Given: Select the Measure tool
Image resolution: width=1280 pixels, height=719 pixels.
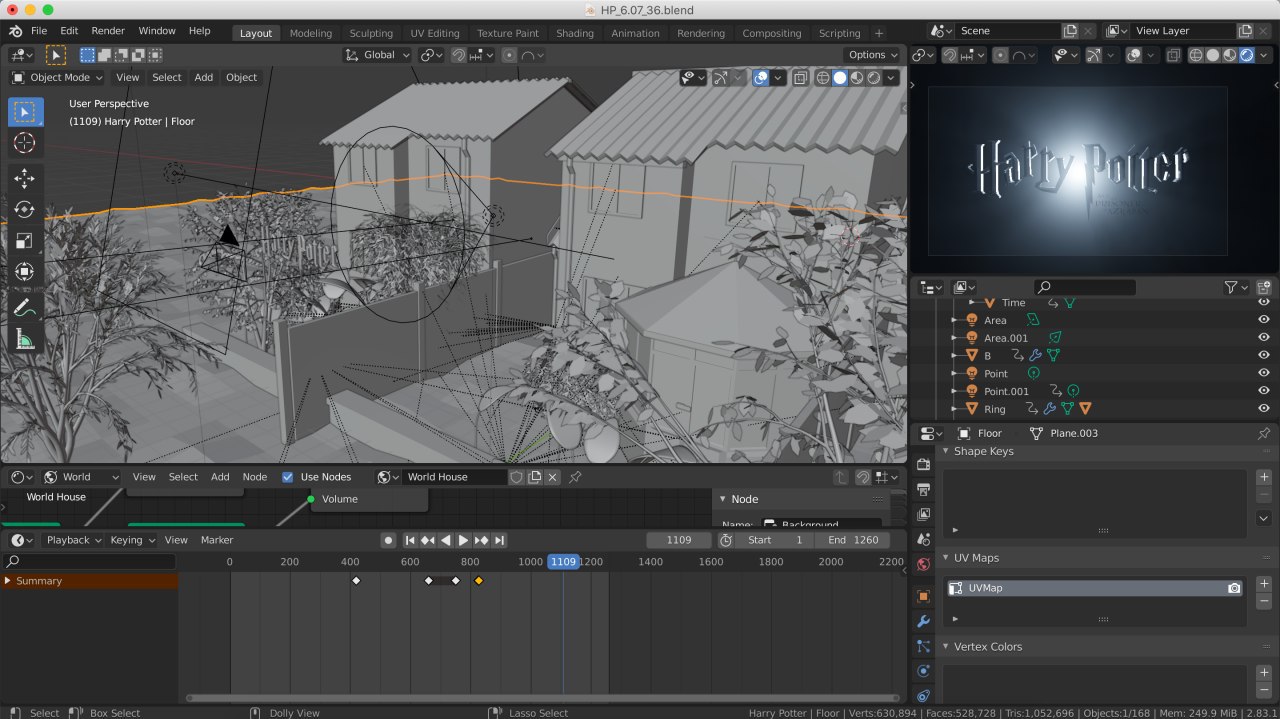Looking at the screenshot, I should coord(25,340).
